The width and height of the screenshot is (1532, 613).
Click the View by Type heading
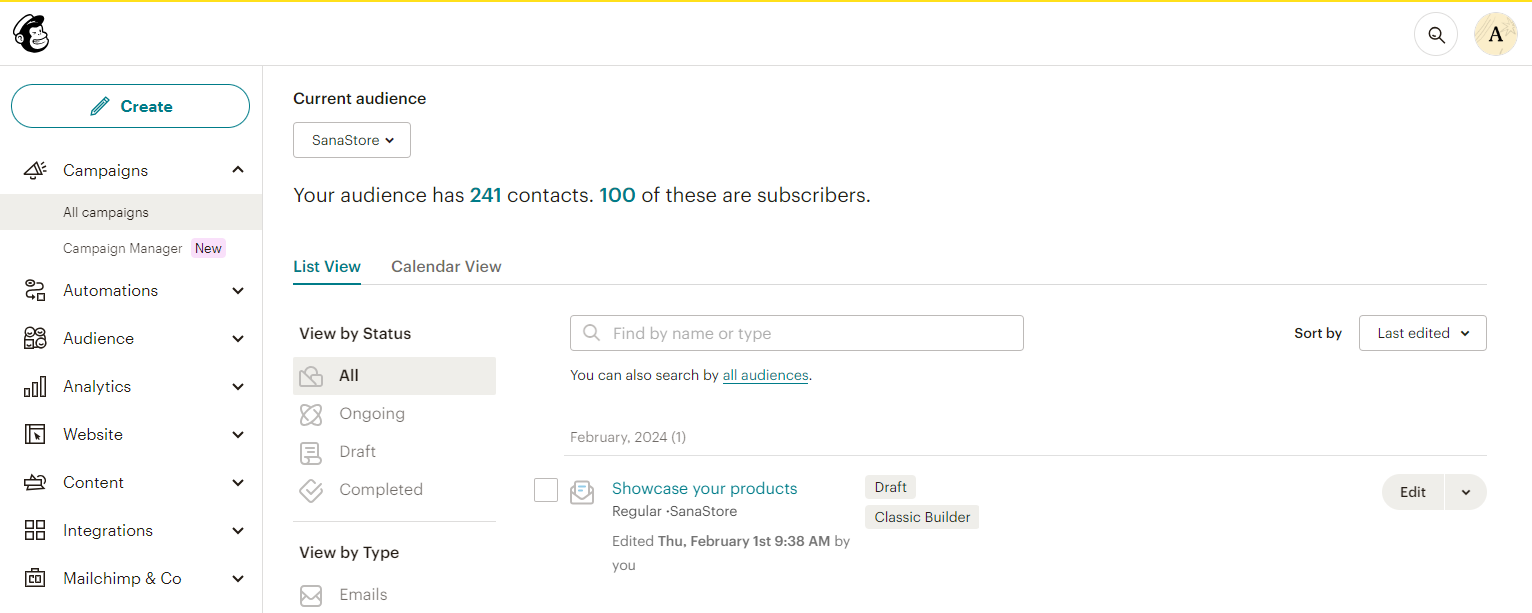349,552
